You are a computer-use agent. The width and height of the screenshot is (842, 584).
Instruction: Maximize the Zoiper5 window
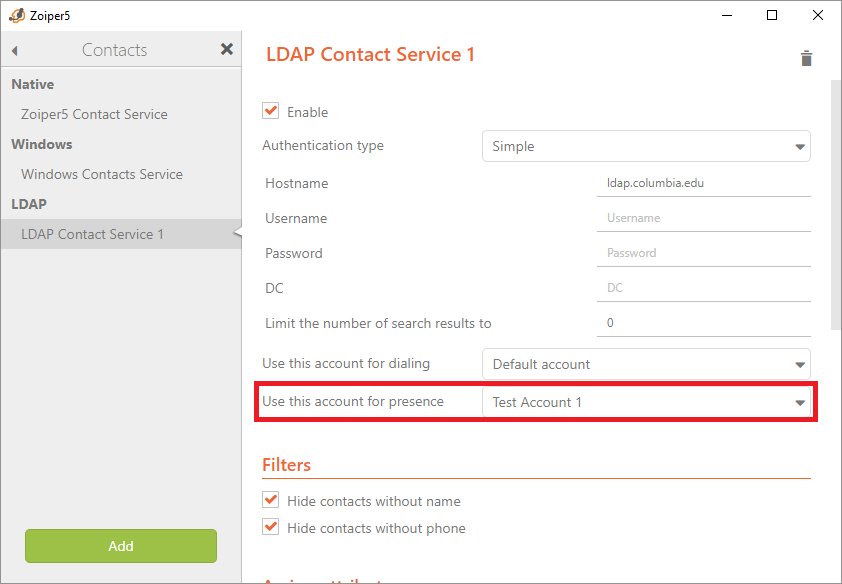coord(772,15)
